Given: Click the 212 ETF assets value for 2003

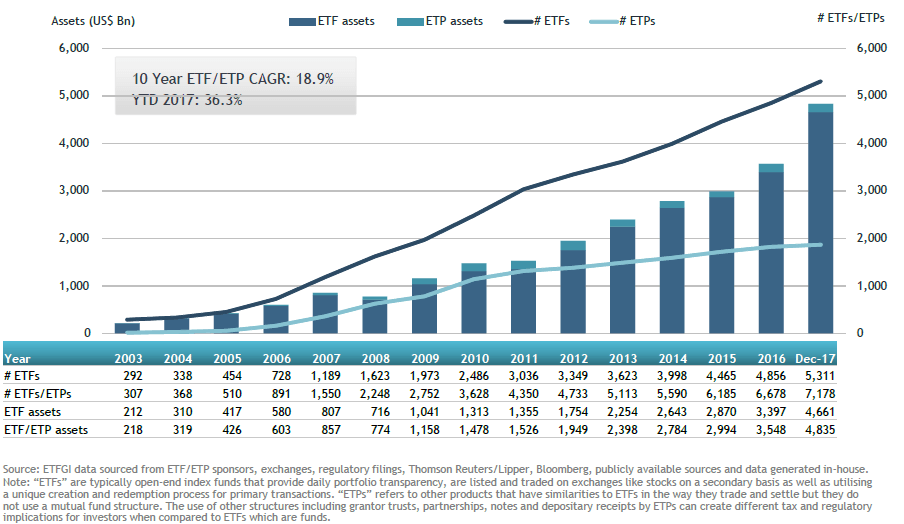Looking at the screenshot, I should point(127,412).
